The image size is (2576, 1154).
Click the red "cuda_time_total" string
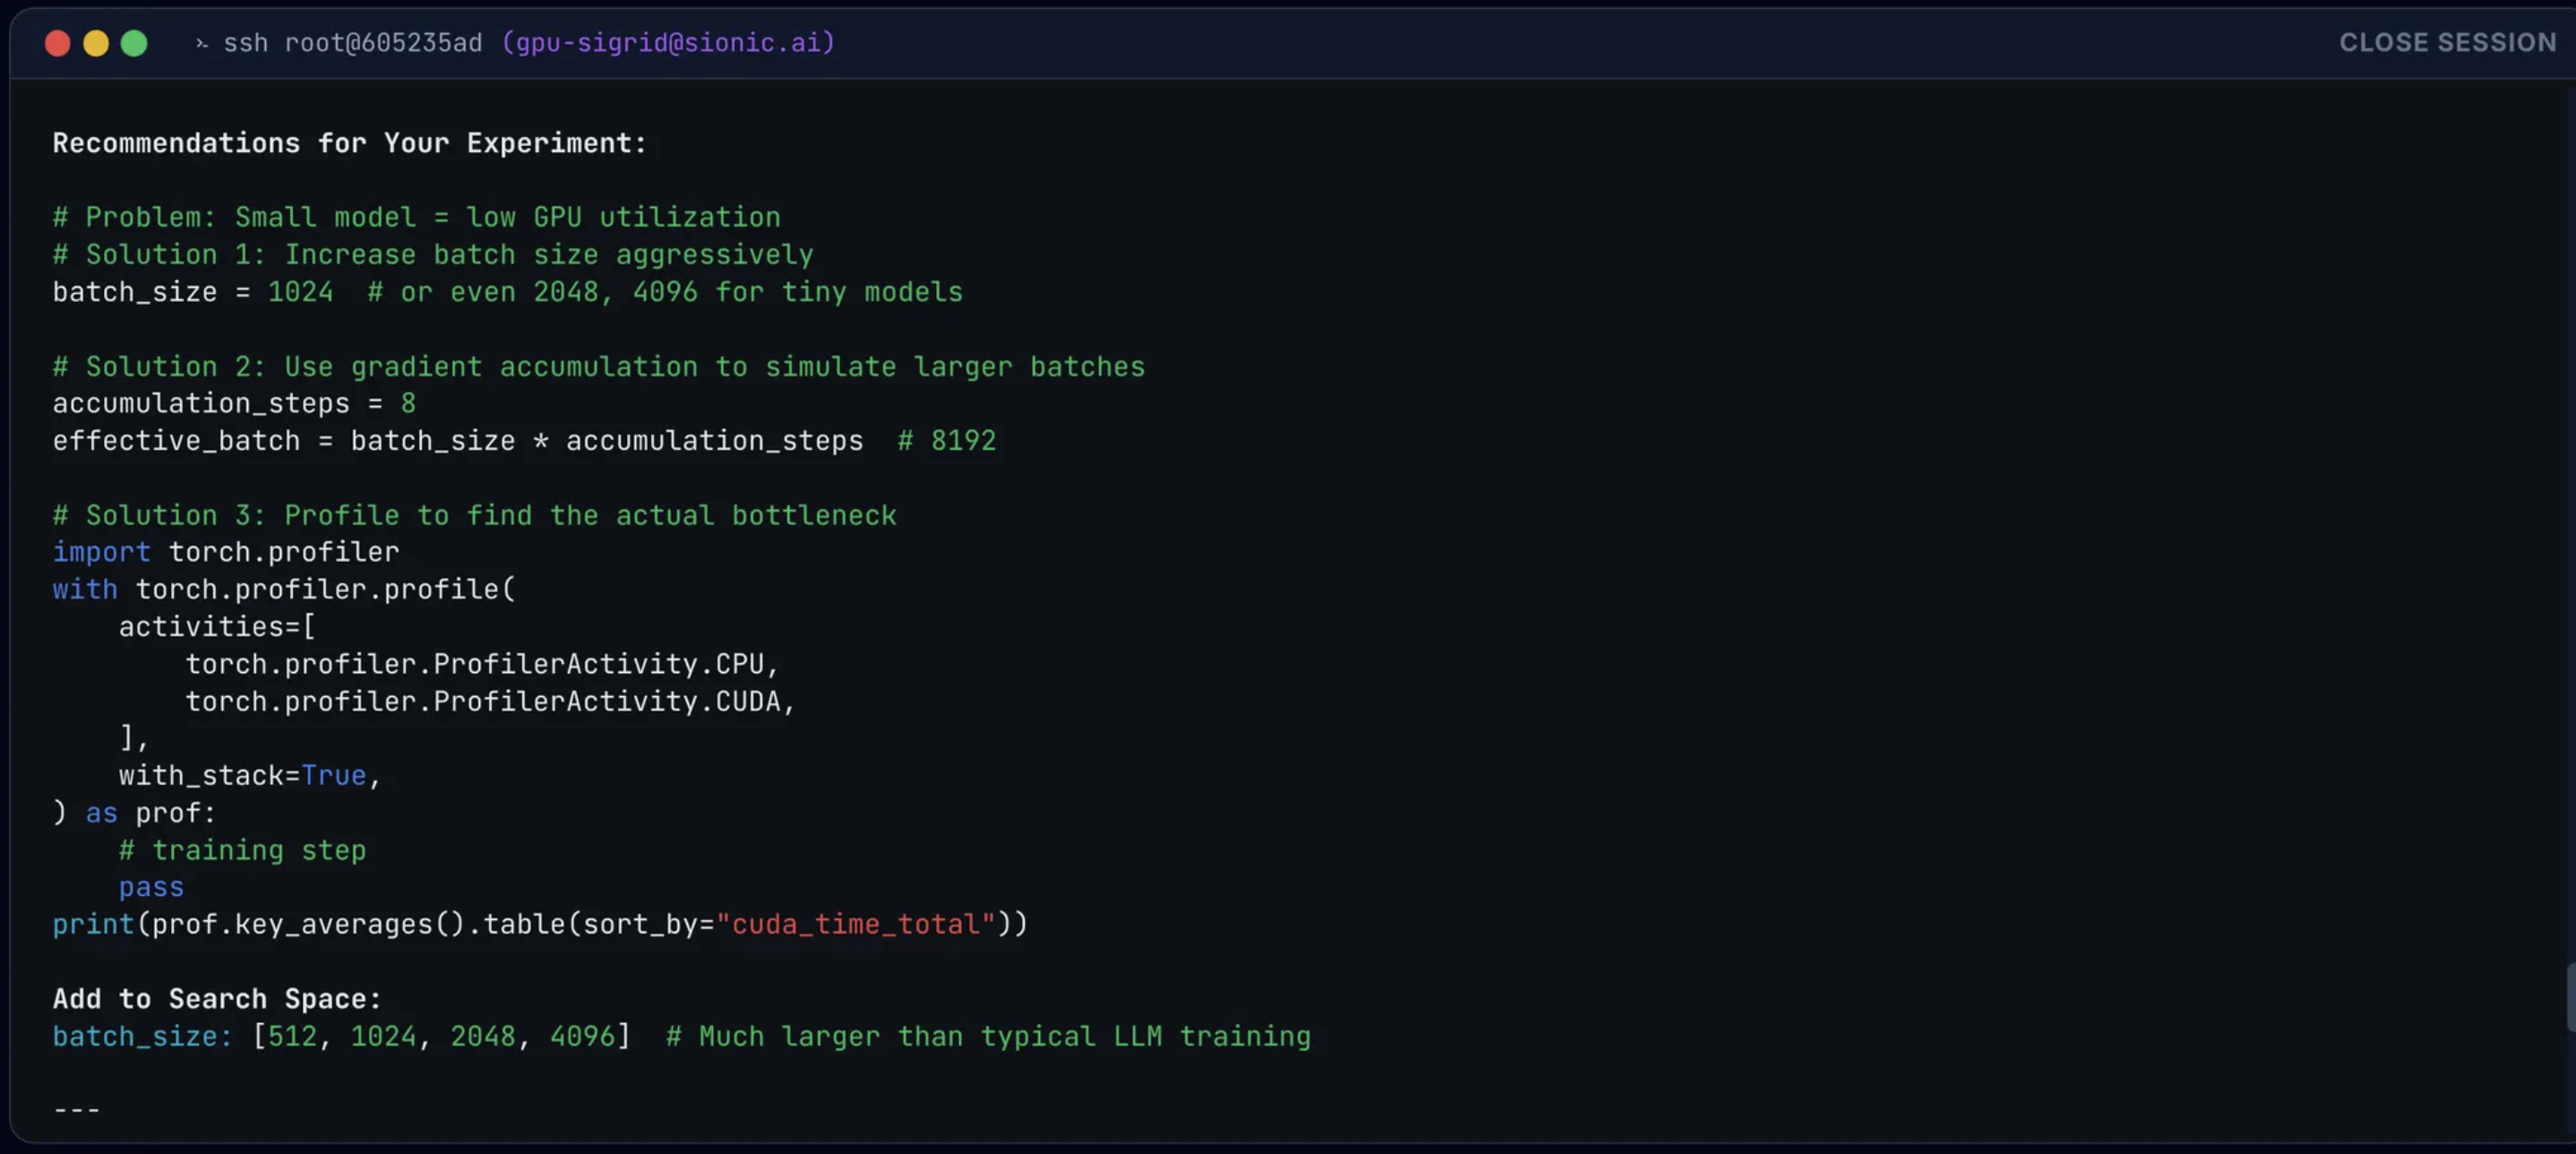pyautogui.click(x=856, y=924)
